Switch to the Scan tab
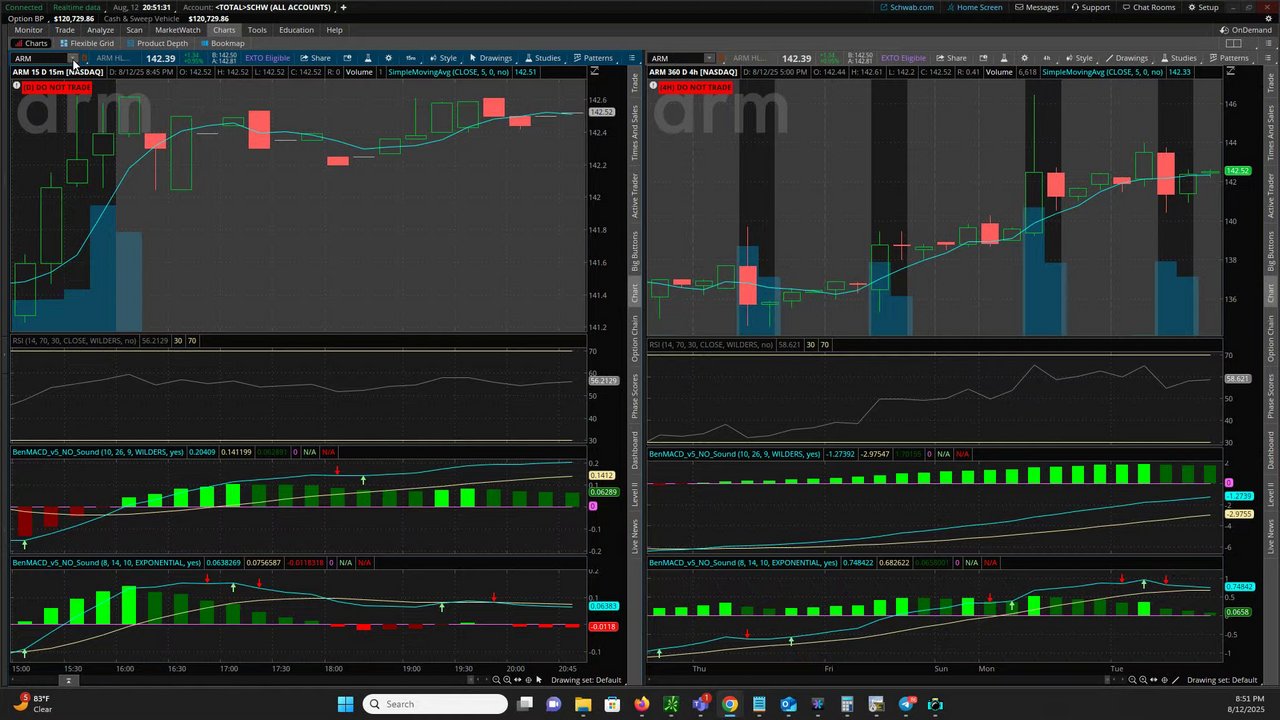Viewport: 1280px width, 720px height. pyautogui.click(x=134, y=30)
